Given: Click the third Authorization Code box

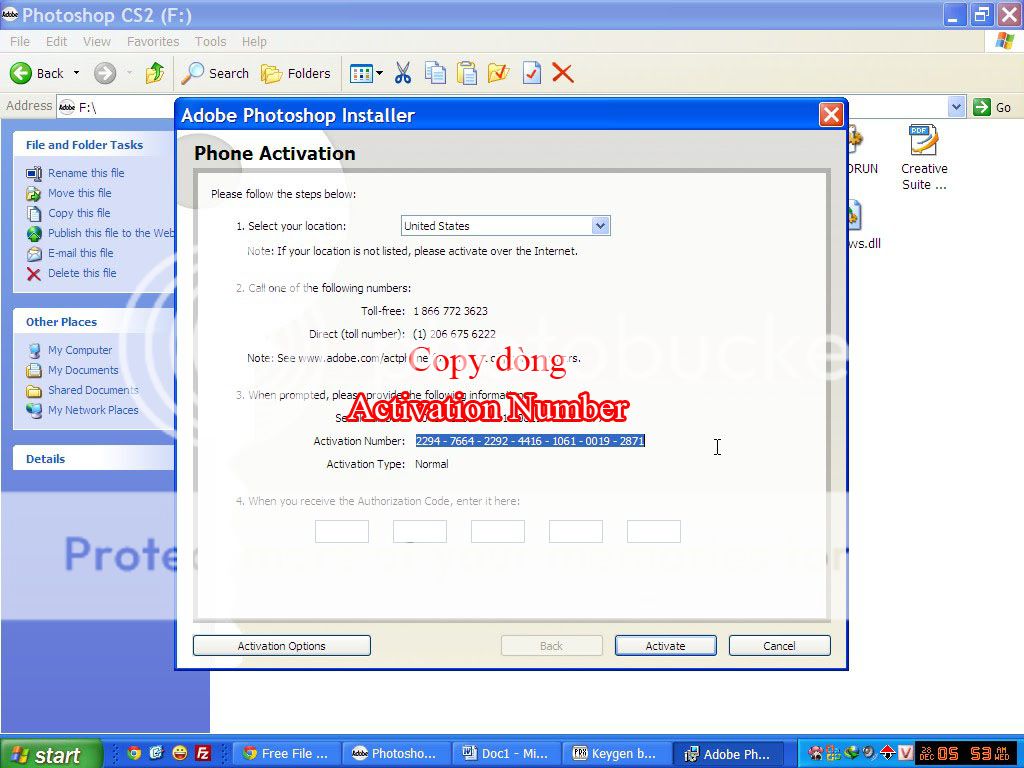Looking at the screenshot, I should (x=498, y=532).
